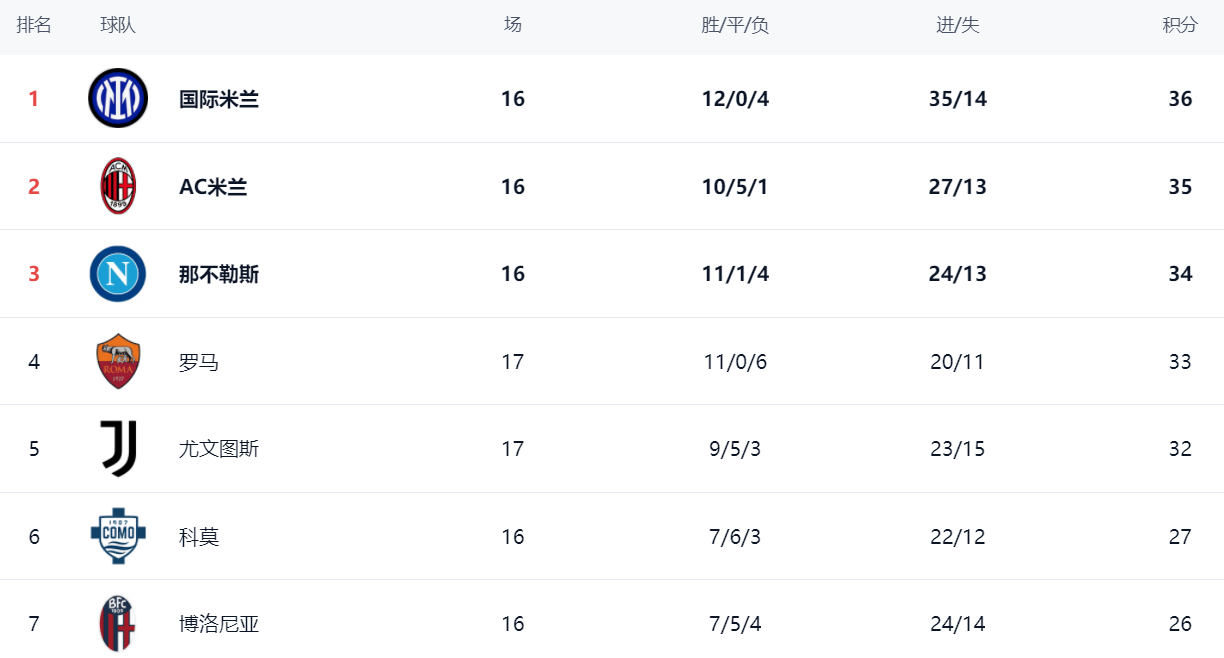The height and width of the screenshot is (658, 1224).
Task: Select the 那不勒斯 team name
Action: pyautogui.click(x=219, y=274)
